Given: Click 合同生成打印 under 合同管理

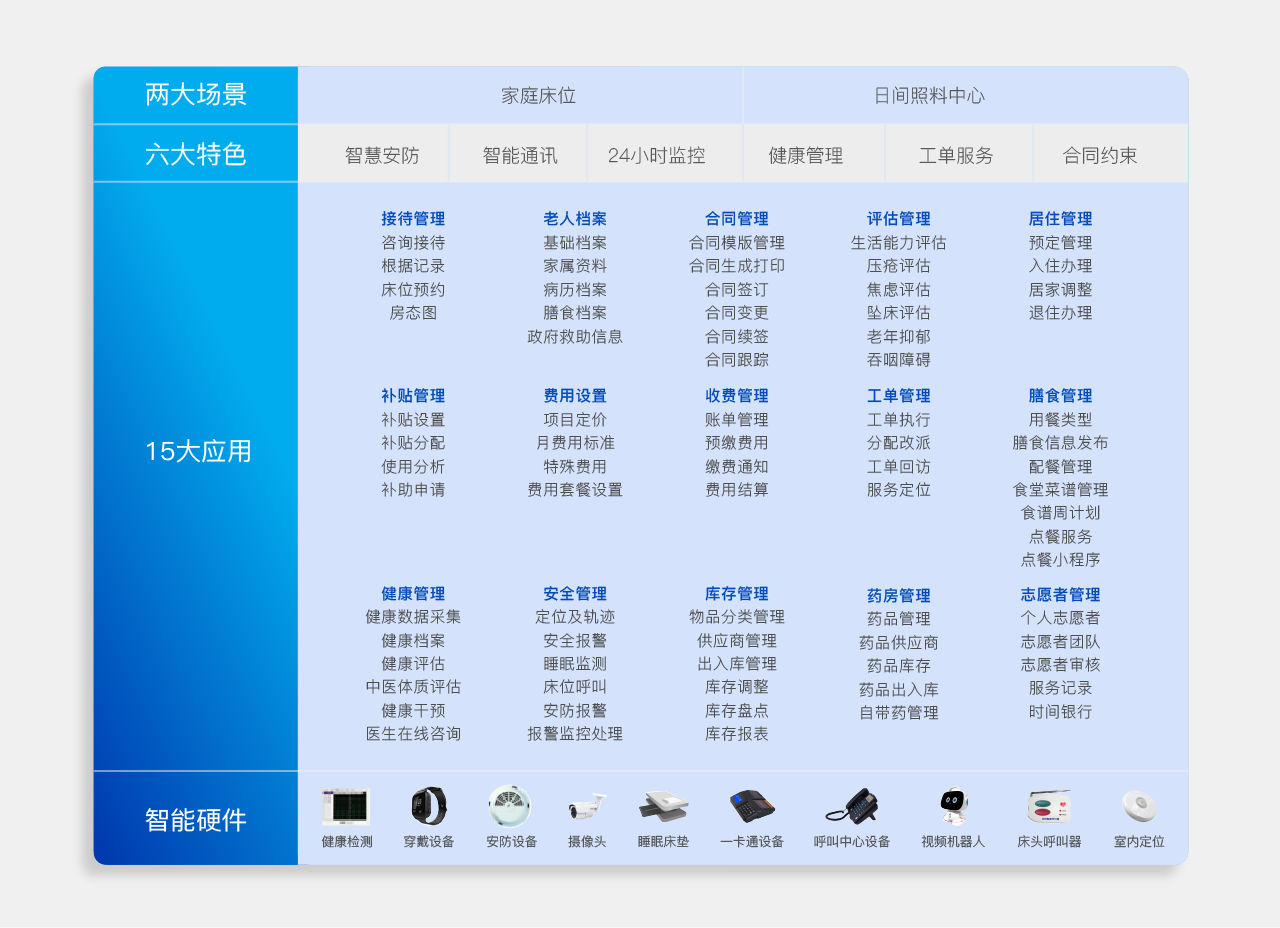Looking at the screenshot, I should click(737, 266).
